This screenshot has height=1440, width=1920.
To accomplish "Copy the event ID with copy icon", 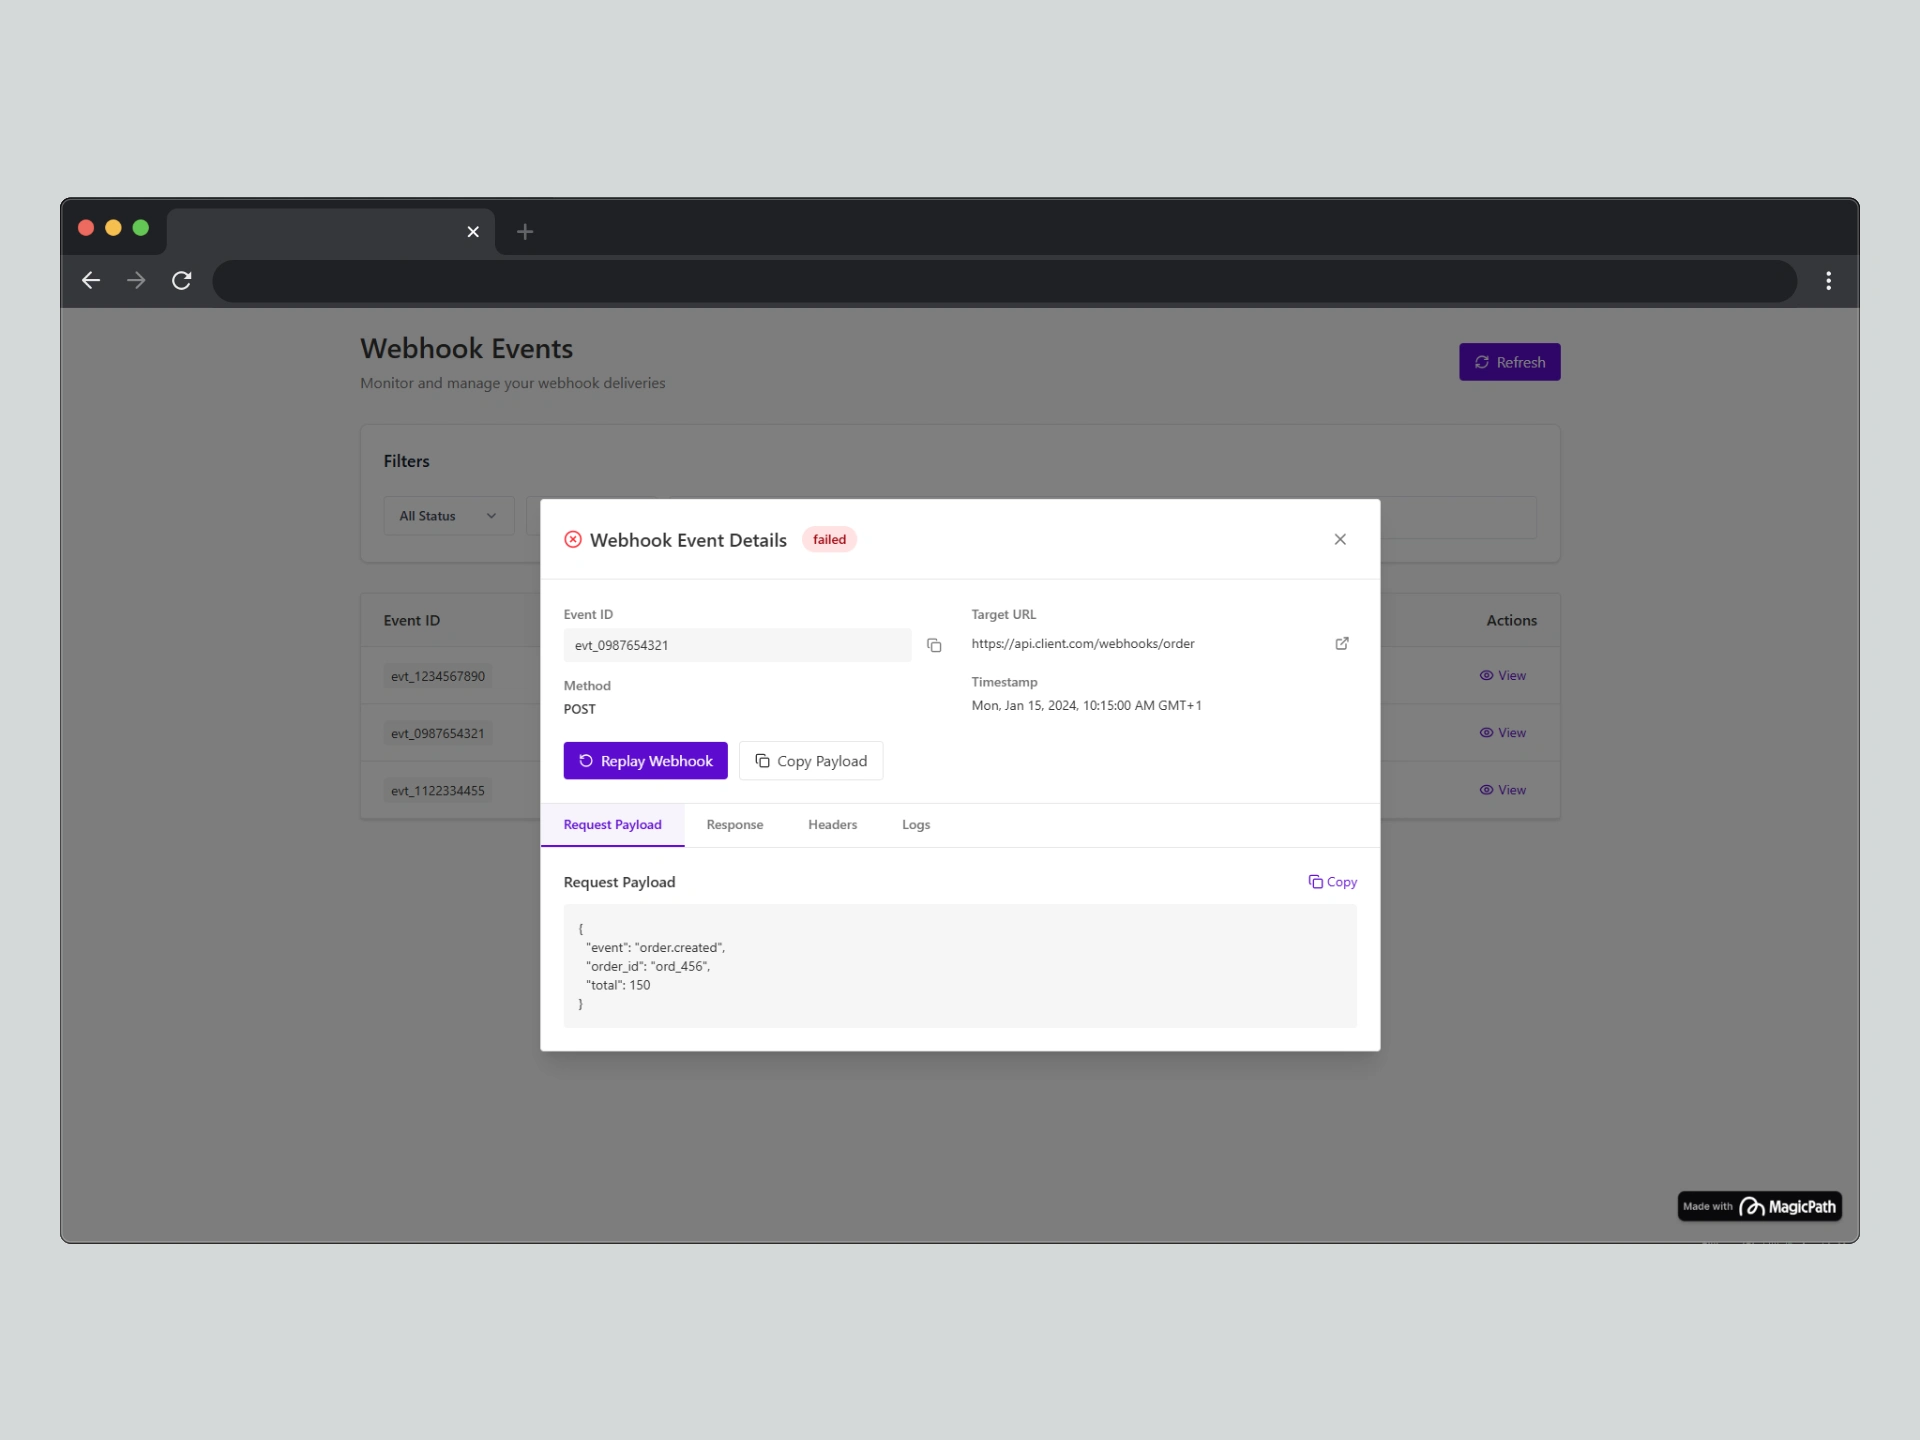I will pyautogui.click(x=934, y=645).
